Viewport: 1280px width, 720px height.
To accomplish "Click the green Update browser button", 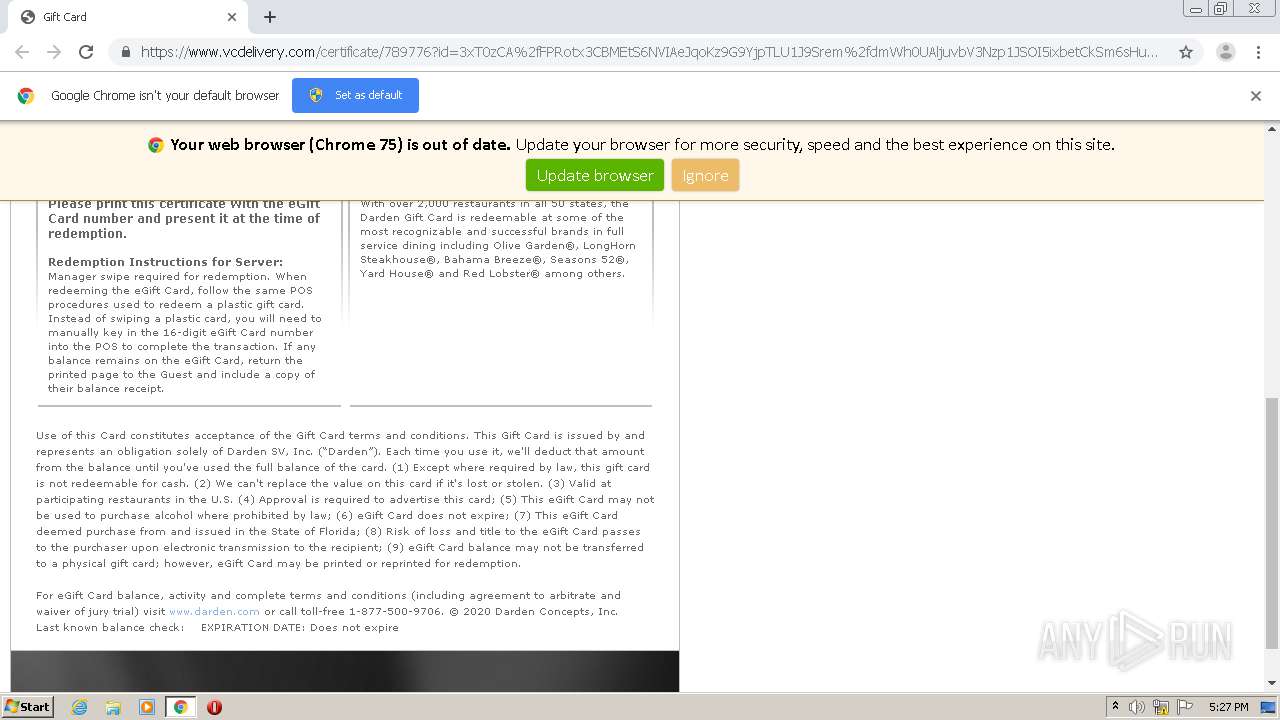I will tap(595, 175).
